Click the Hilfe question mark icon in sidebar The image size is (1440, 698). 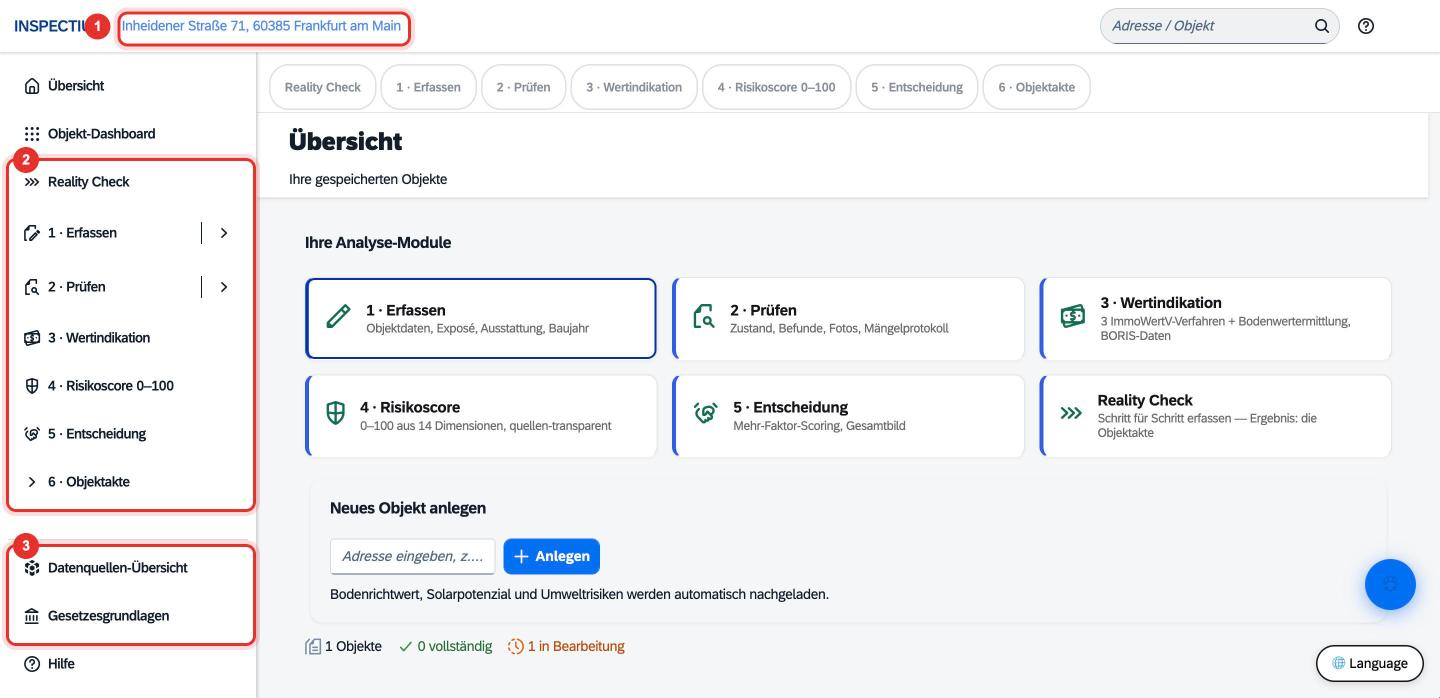(x=32, y=664)
